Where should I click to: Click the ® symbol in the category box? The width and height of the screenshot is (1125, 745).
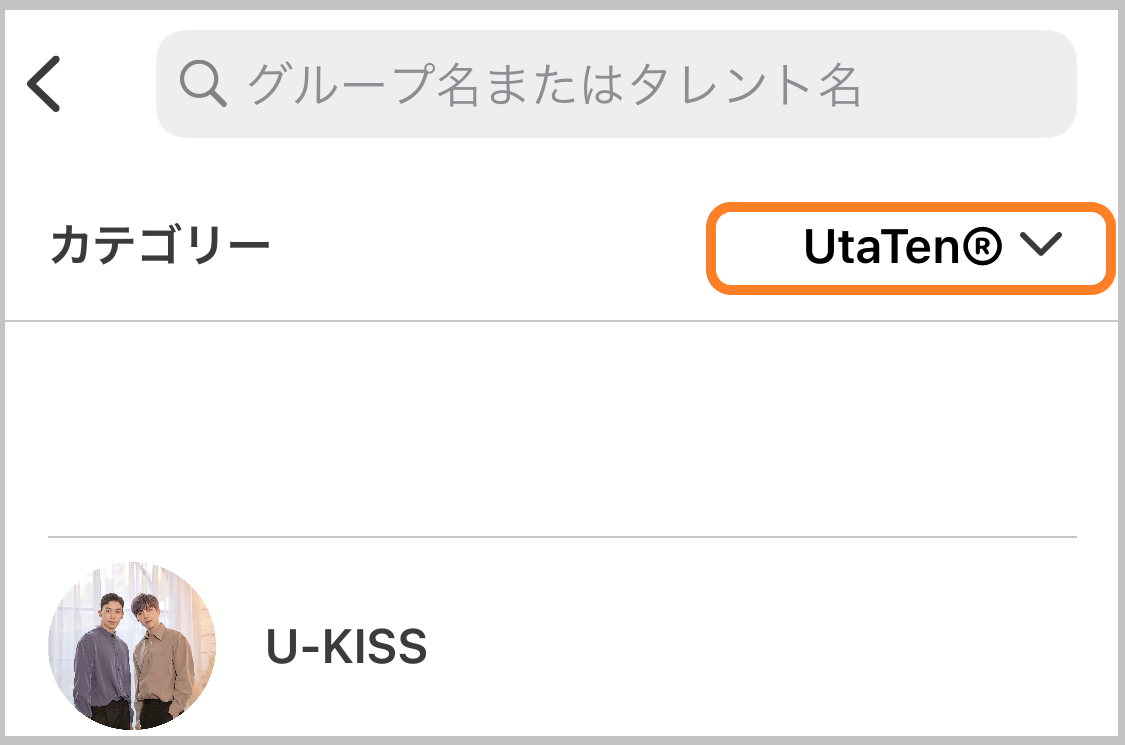[982, 246]
